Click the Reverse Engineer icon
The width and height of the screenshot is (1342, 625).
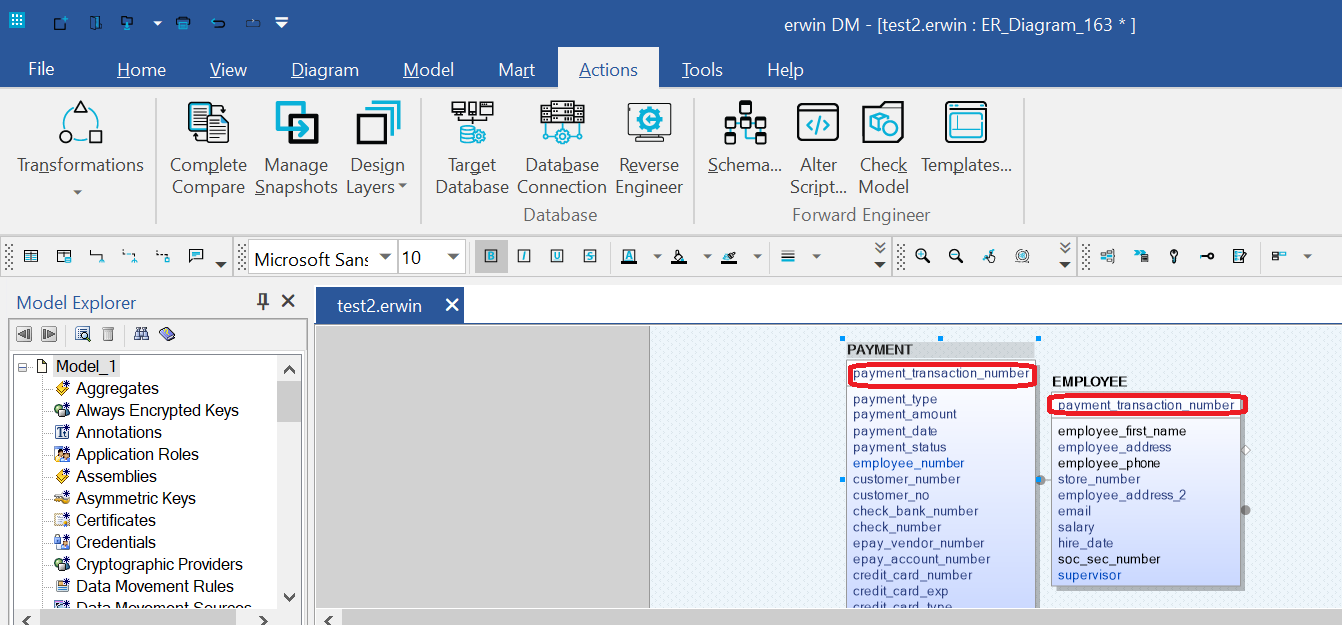pos(649,148)
